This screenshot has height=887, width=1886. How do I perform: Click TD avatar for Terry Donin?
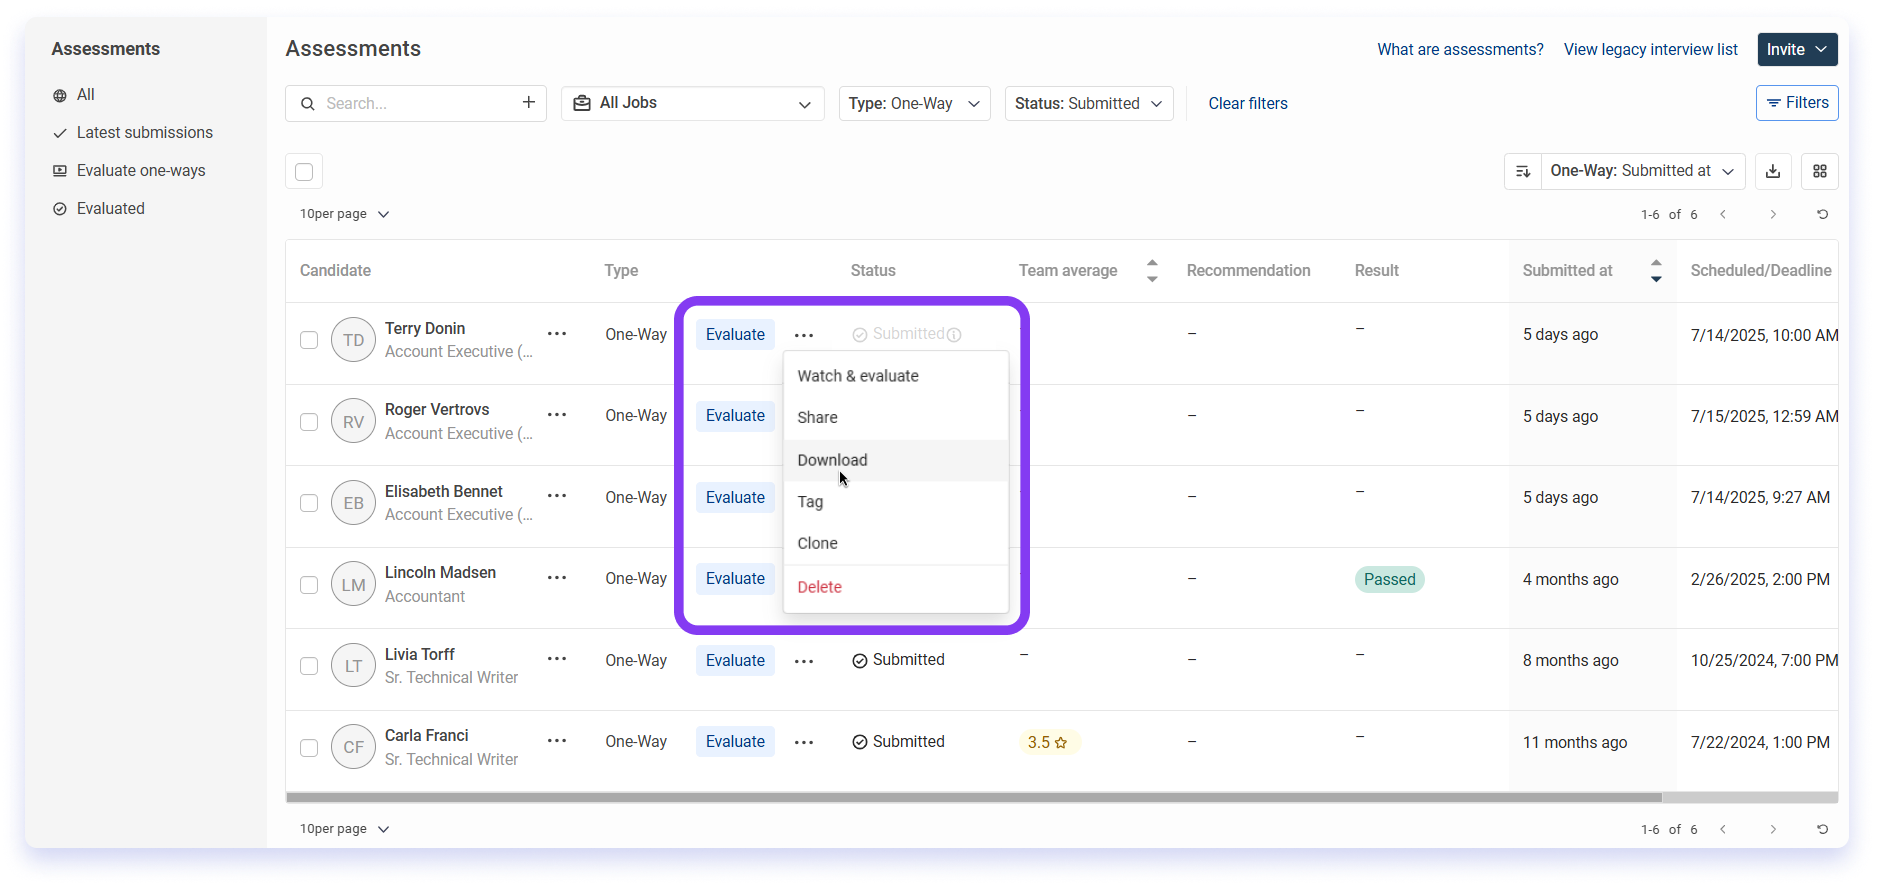353,340
